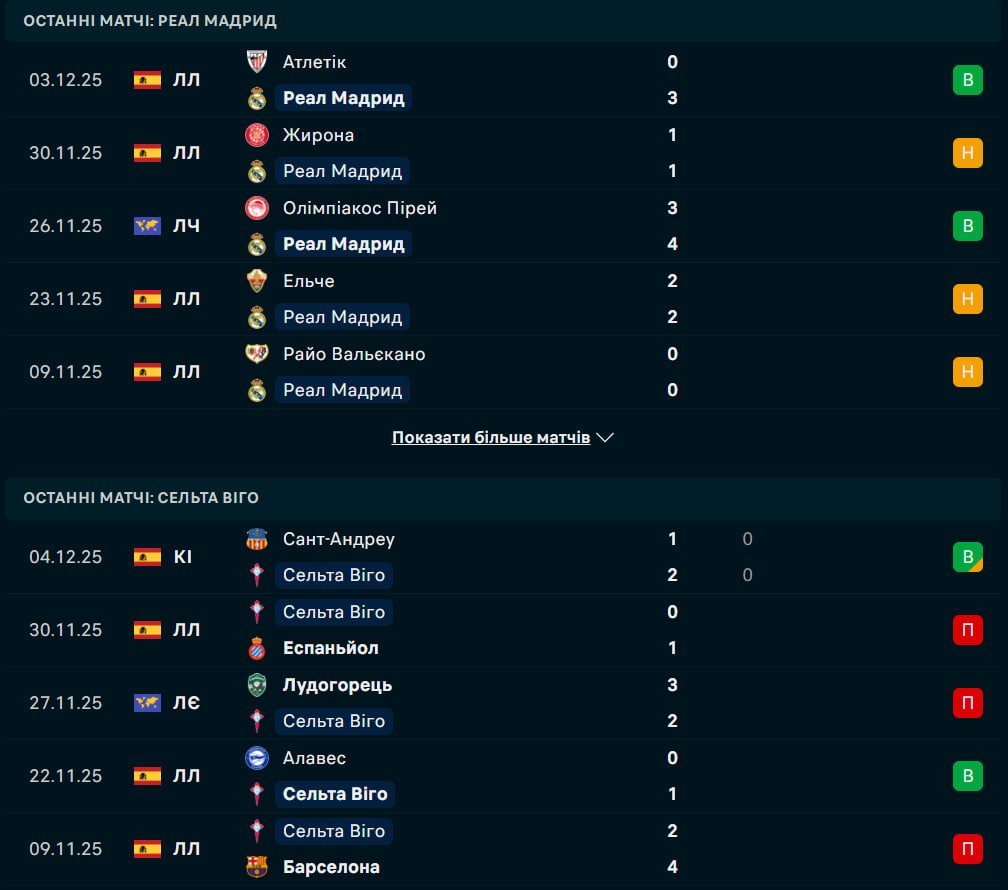This screenshot has height=890, width=1008.
Task: Click the Ludogorets club crest icon
Action: click(257, 685)
